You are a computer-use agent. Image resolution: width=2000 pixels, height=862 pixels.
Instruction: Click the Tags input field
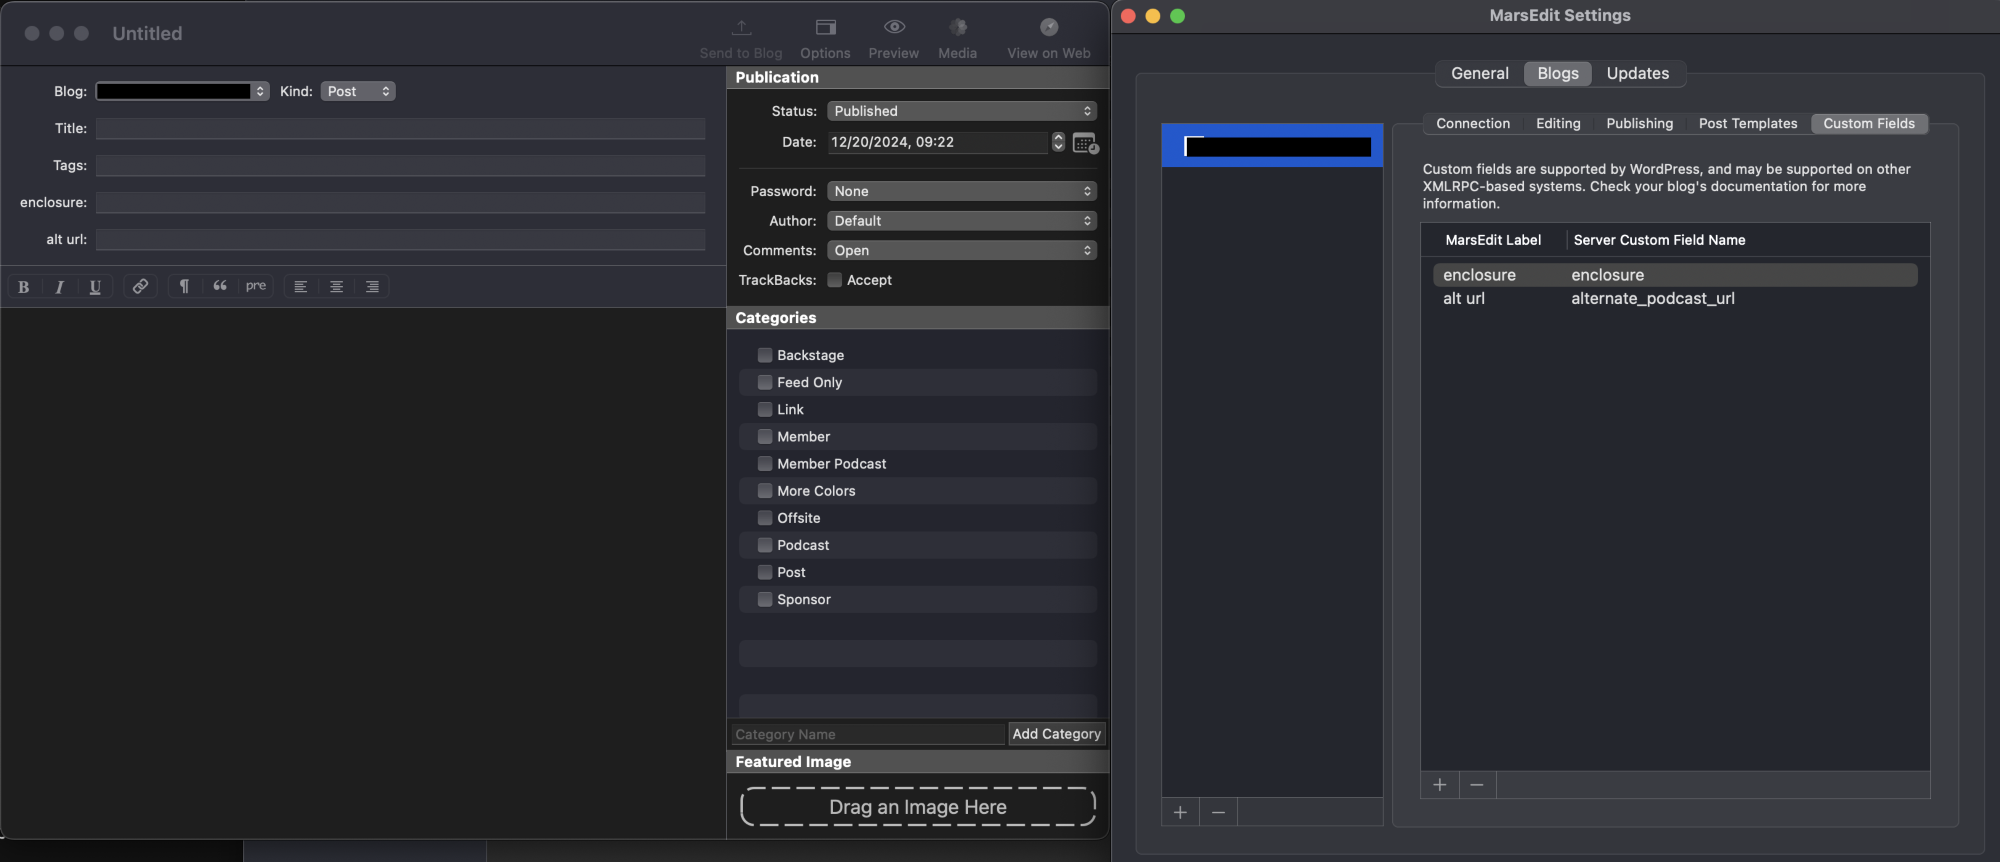coord(400,165)
